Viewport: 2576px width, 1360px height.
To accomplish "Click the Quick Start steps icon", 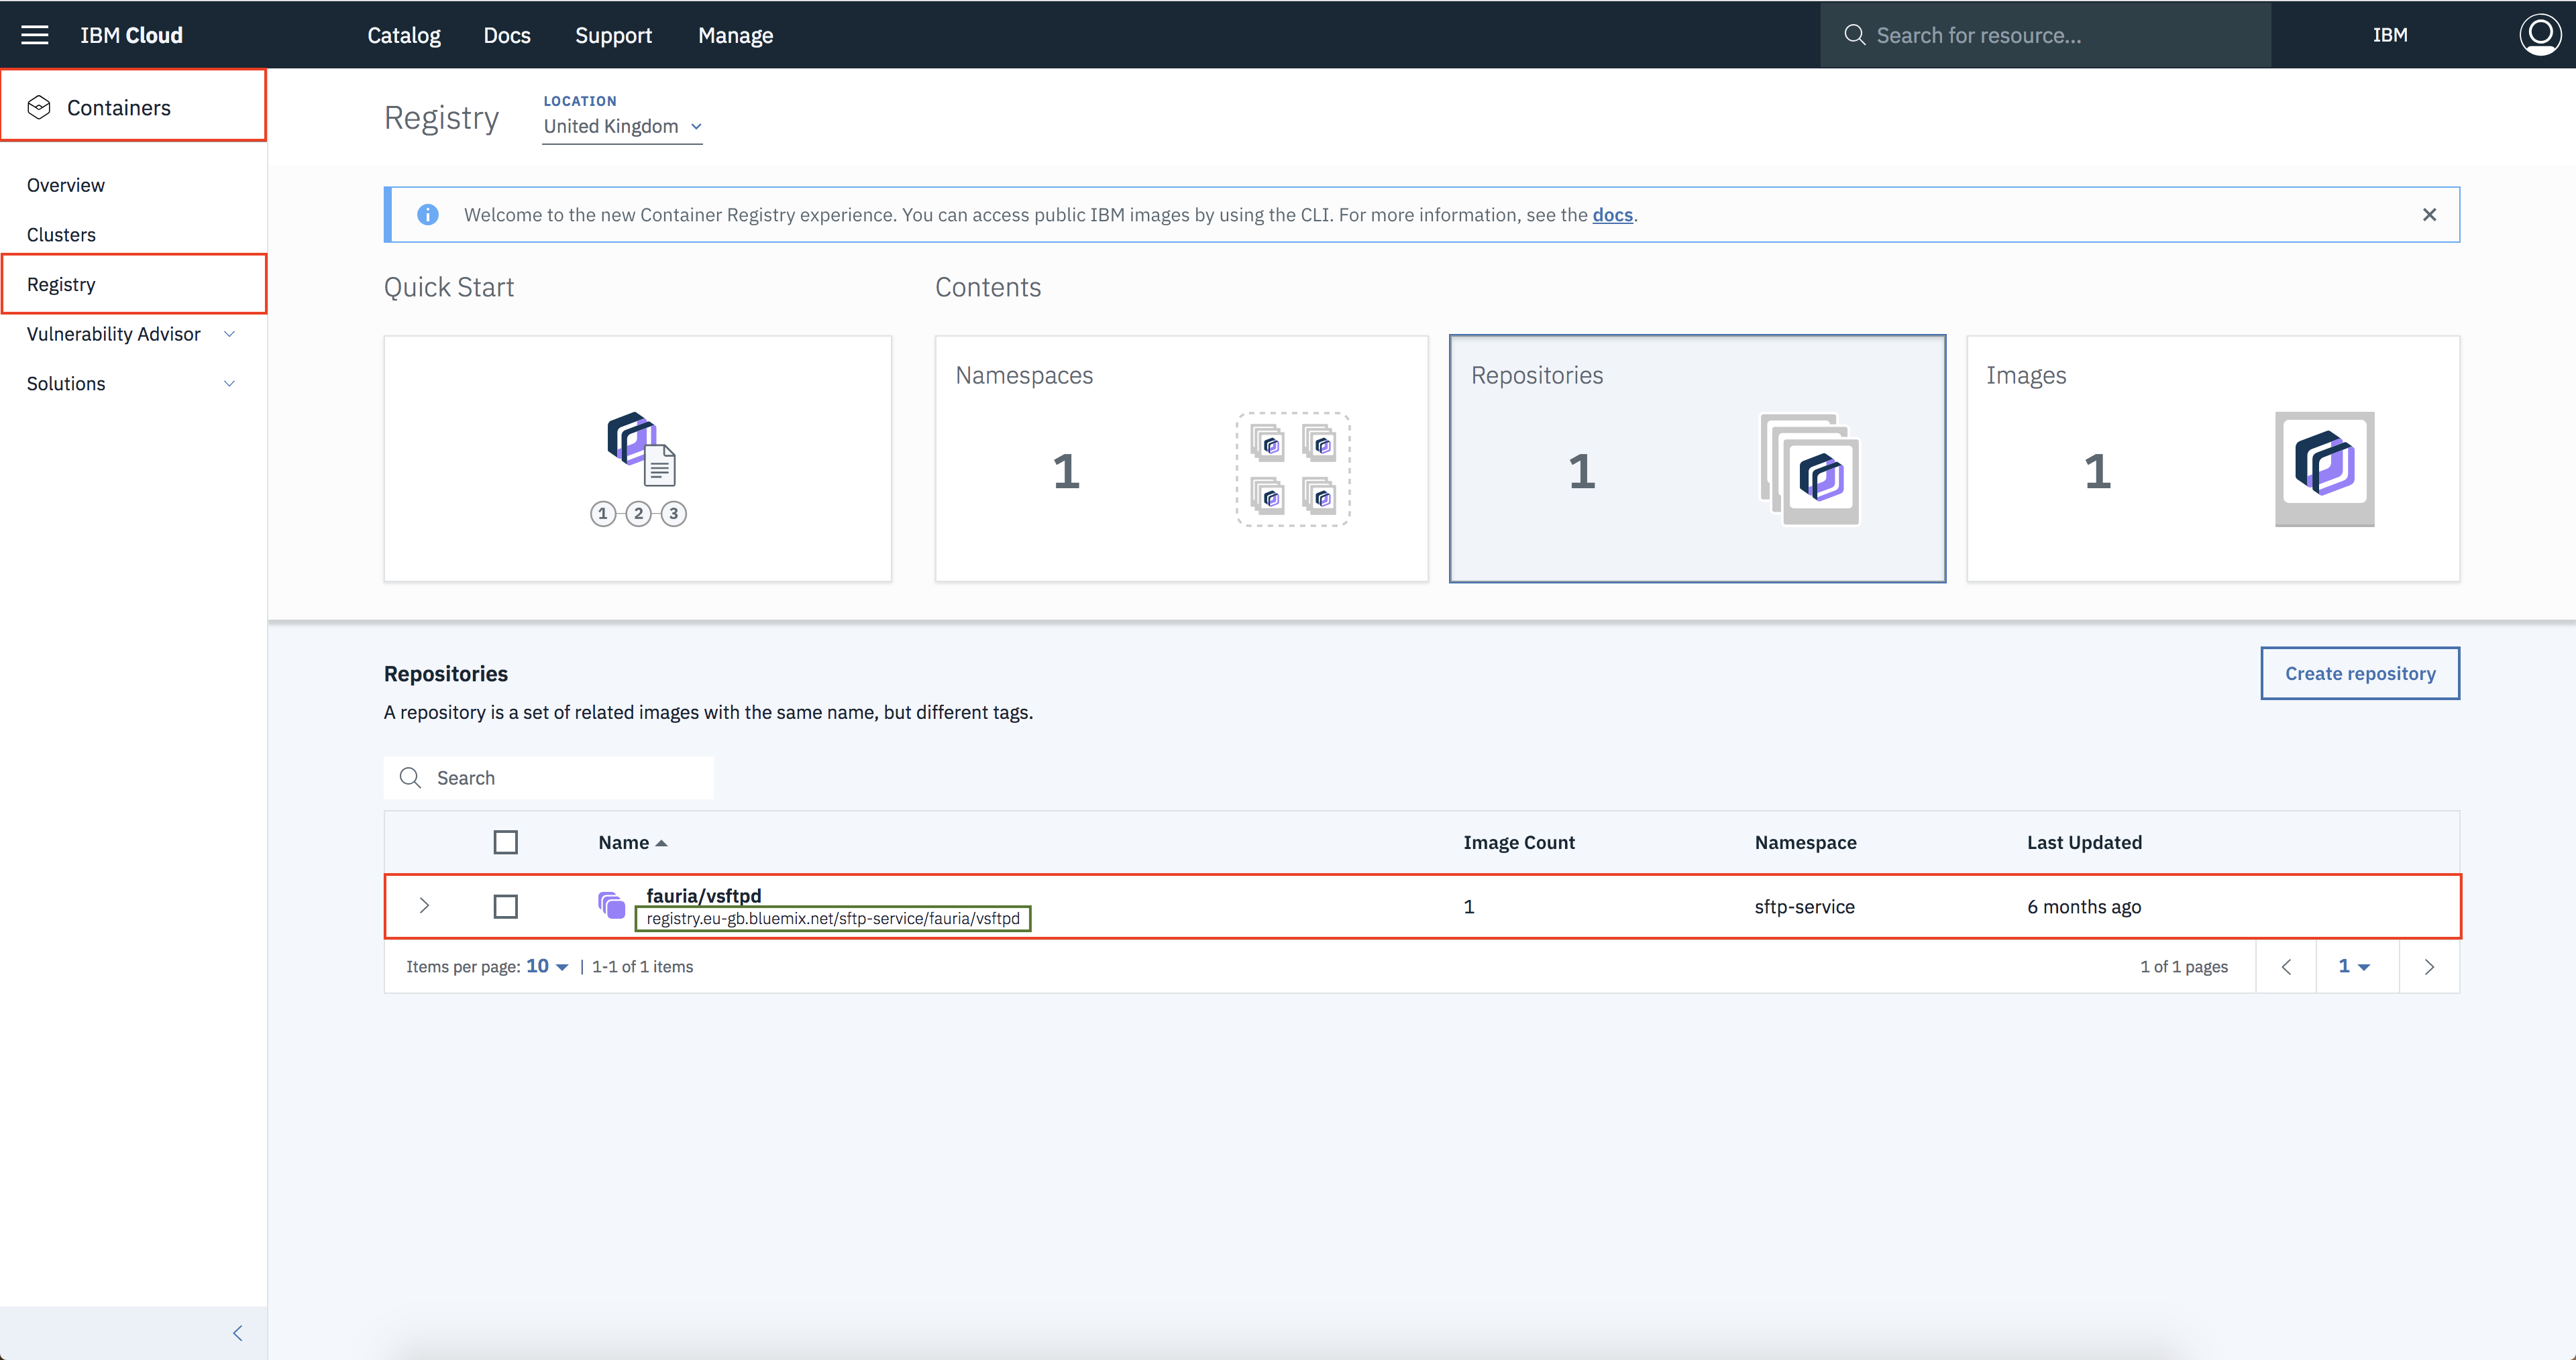I will (639, 467).
